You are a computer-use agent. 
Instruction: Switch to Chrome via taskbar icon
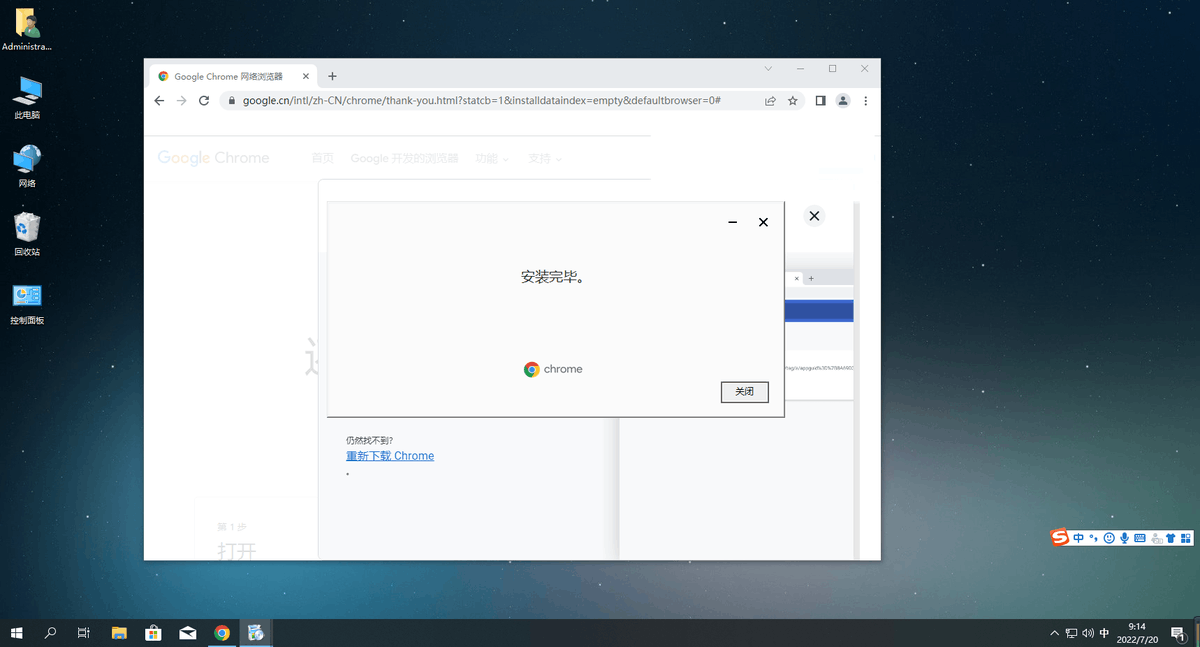[222, 633]
